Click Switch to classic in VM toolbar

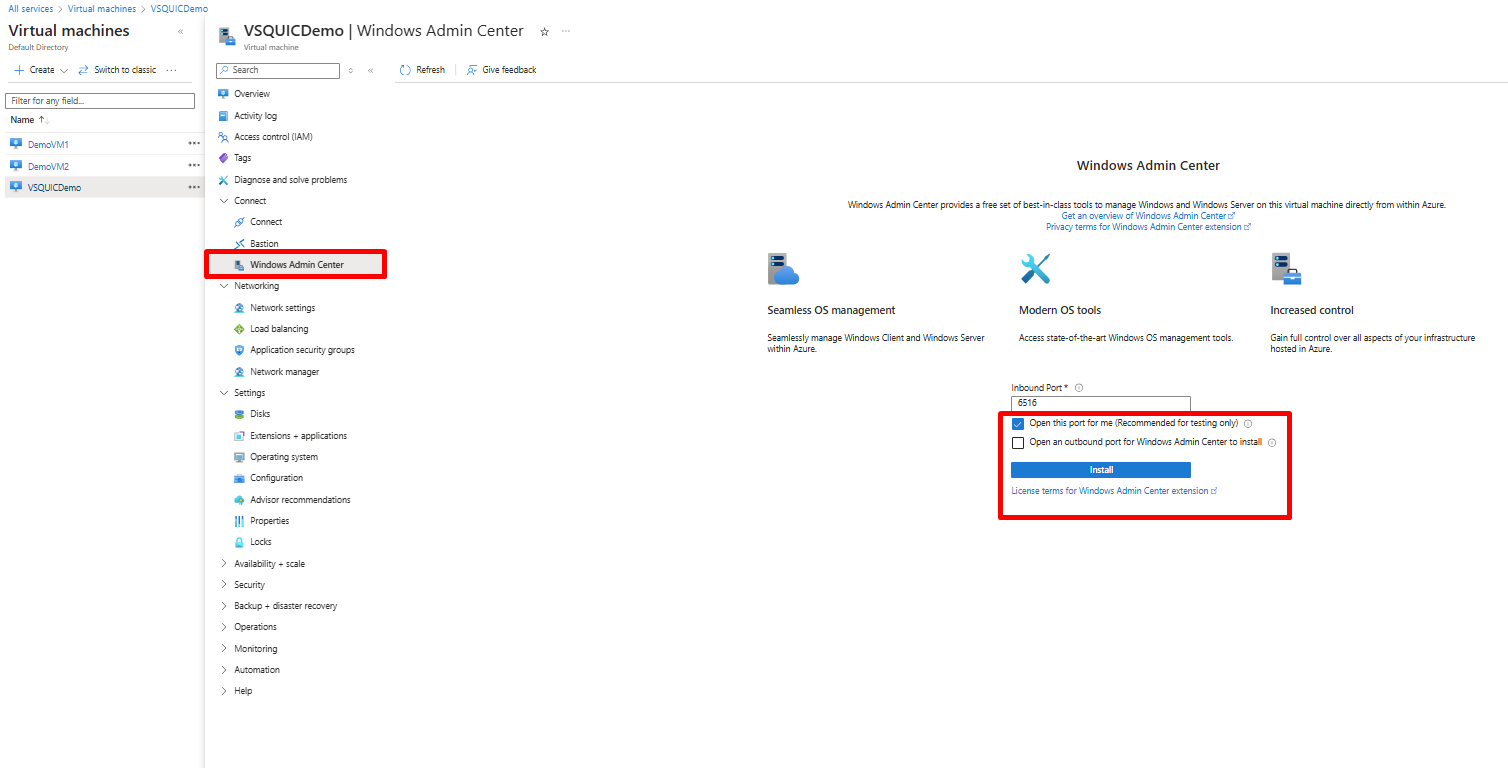pos(116,70)
